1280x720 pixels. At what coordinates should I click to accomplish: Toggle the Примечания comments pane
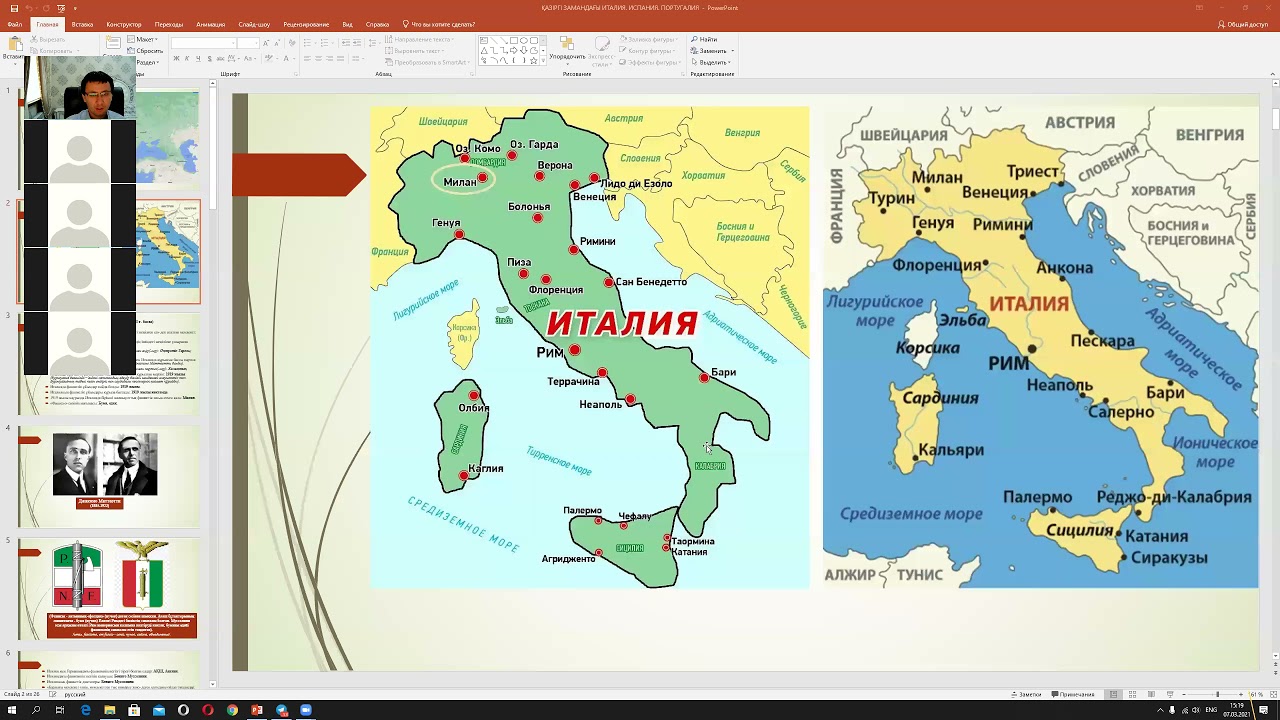(1072, 694)
